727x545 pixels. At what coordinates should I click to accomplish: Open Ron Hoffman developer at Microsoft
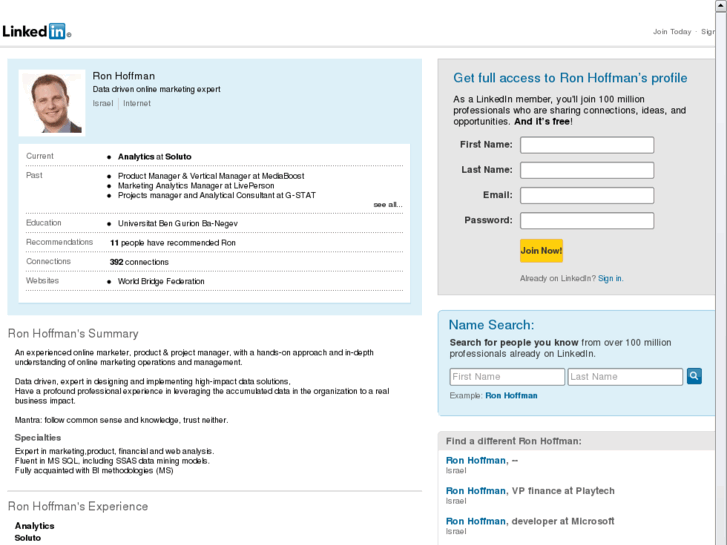pyautogui.click(x=530, y=521)
